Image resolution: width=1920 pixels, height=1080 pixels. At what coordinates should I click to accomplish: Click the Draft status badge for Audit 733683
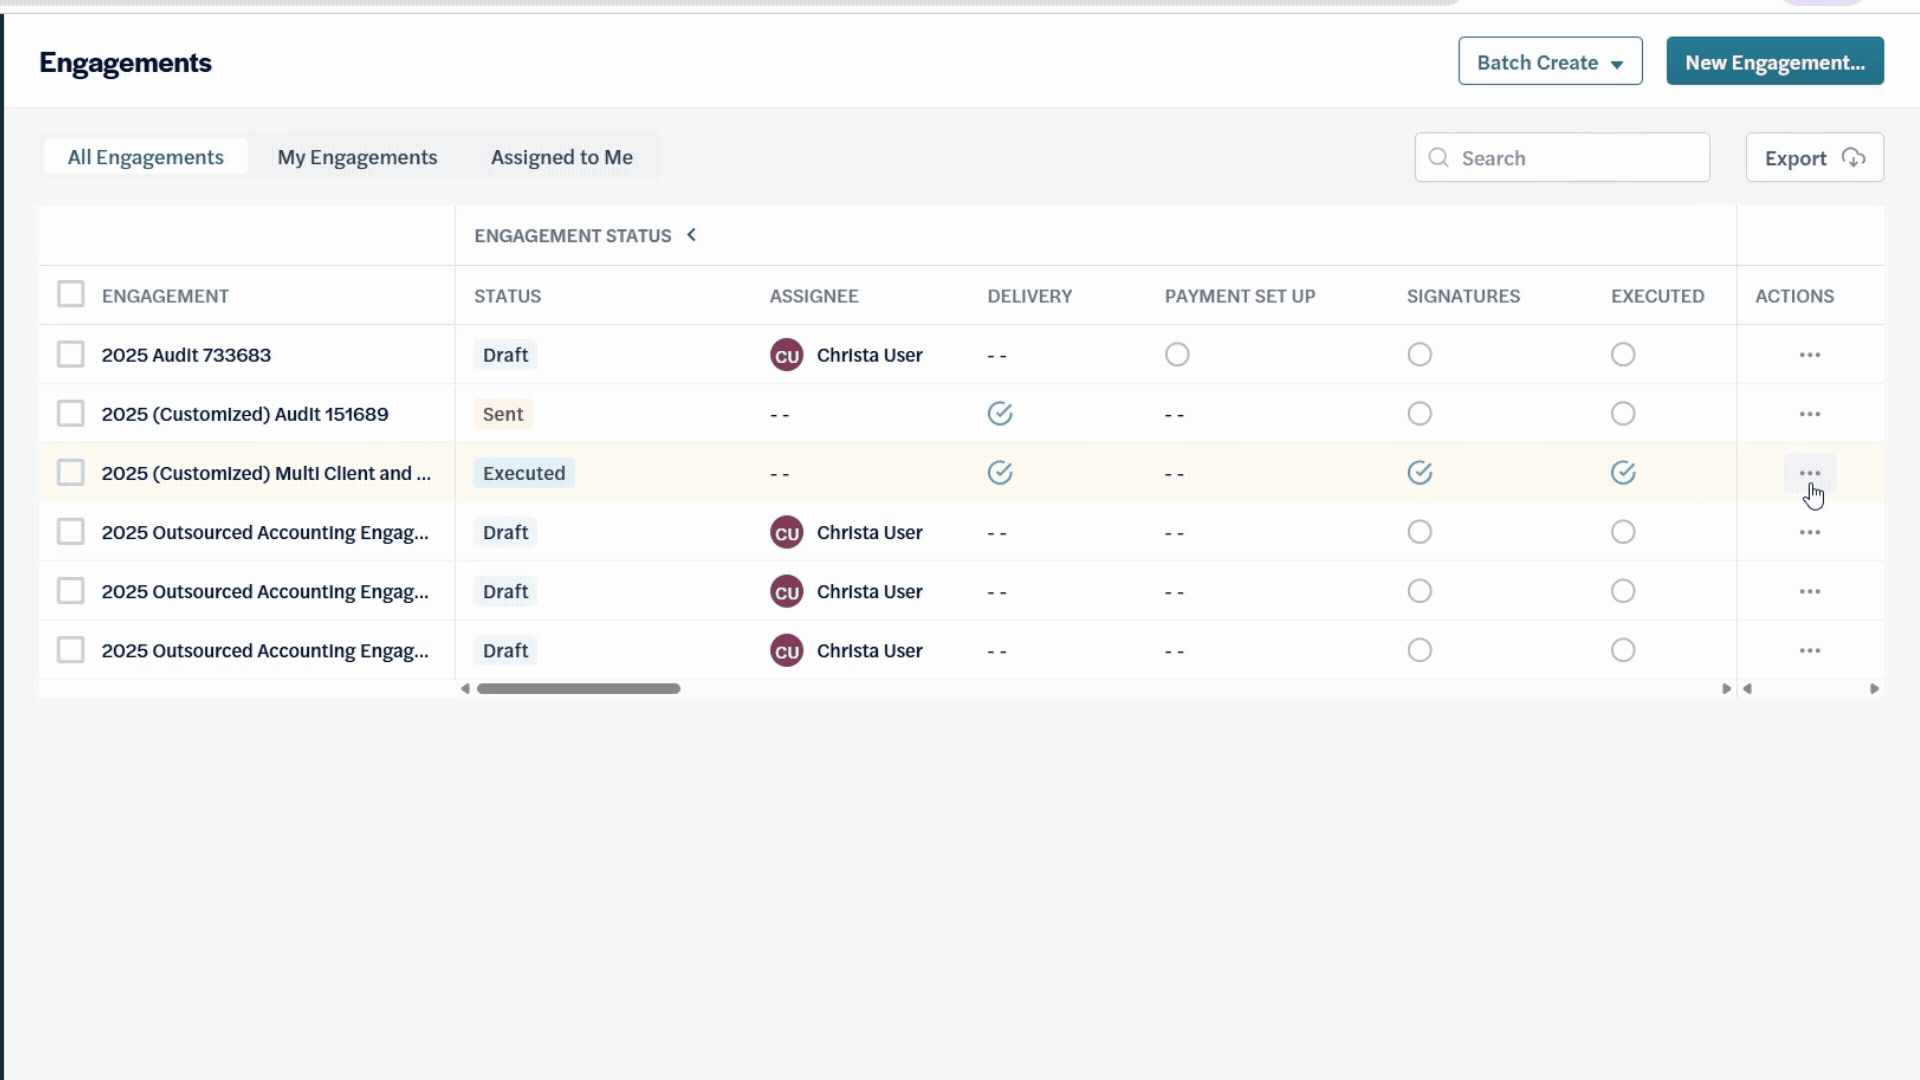coord(505,355)
